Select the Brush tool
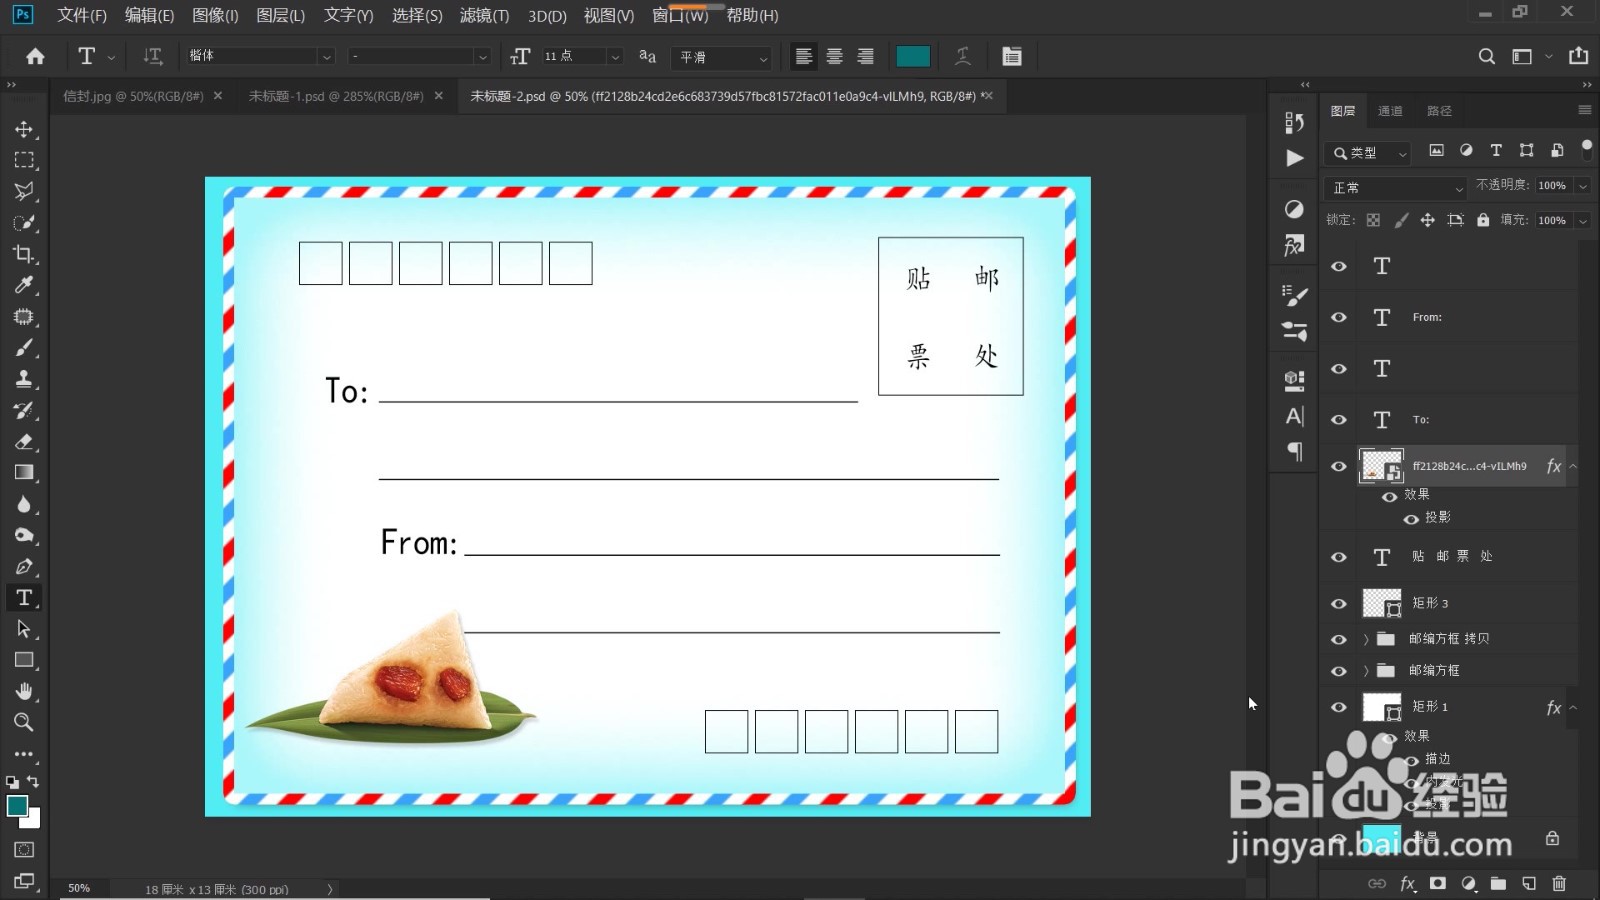 click(24, 348)
